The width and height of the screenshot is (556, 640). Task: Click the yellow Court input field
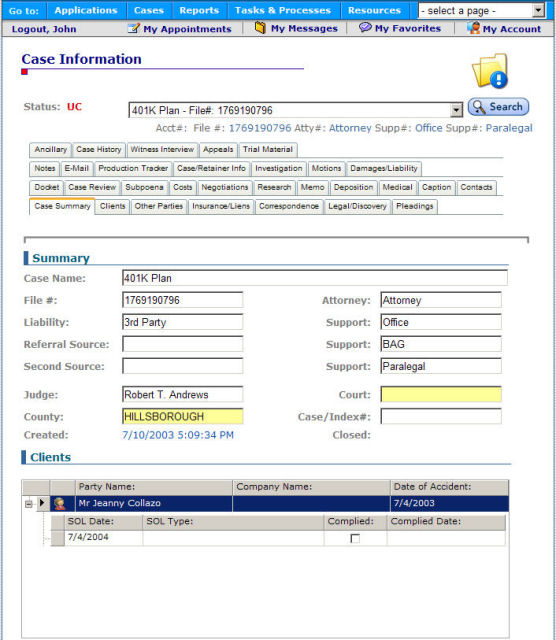pos(441,395)
